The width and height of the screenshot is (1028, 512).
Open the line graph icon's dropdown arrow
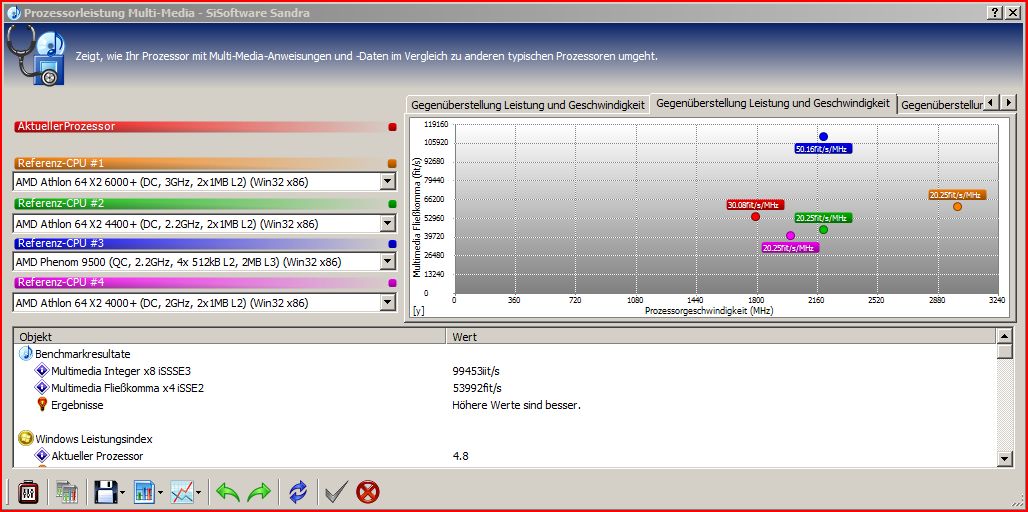click(198, 492)
